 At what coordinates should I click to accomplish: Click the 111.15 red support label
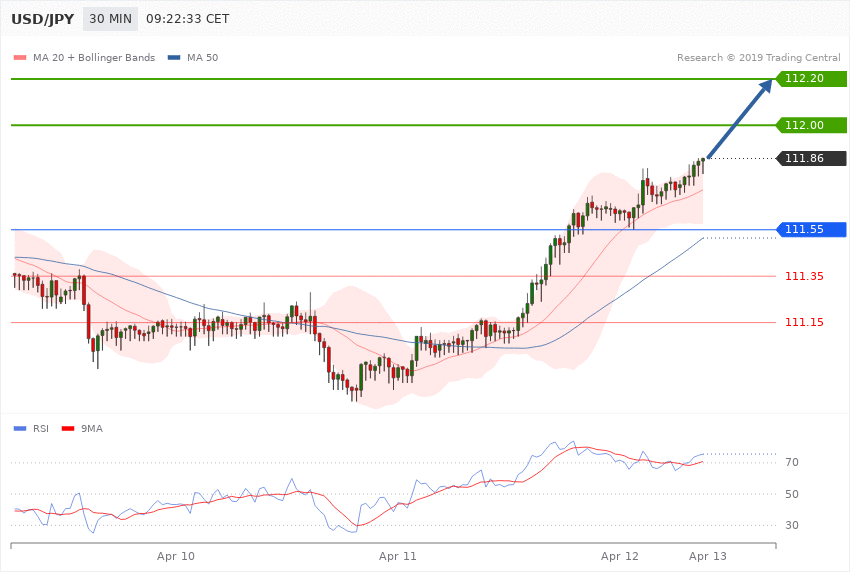(x=804, y=322)
